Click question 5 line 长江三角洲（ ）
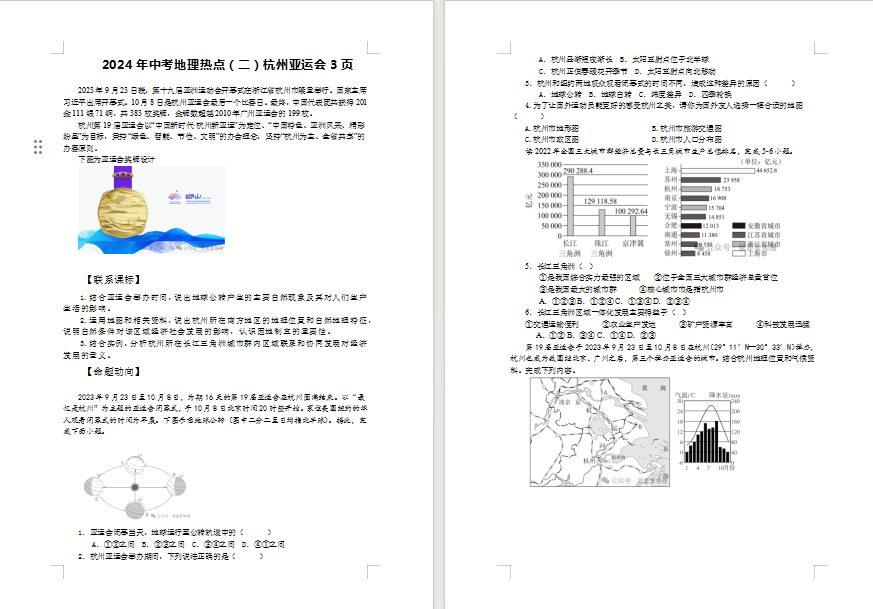The image size is (873, 609). tap(560, 266)
